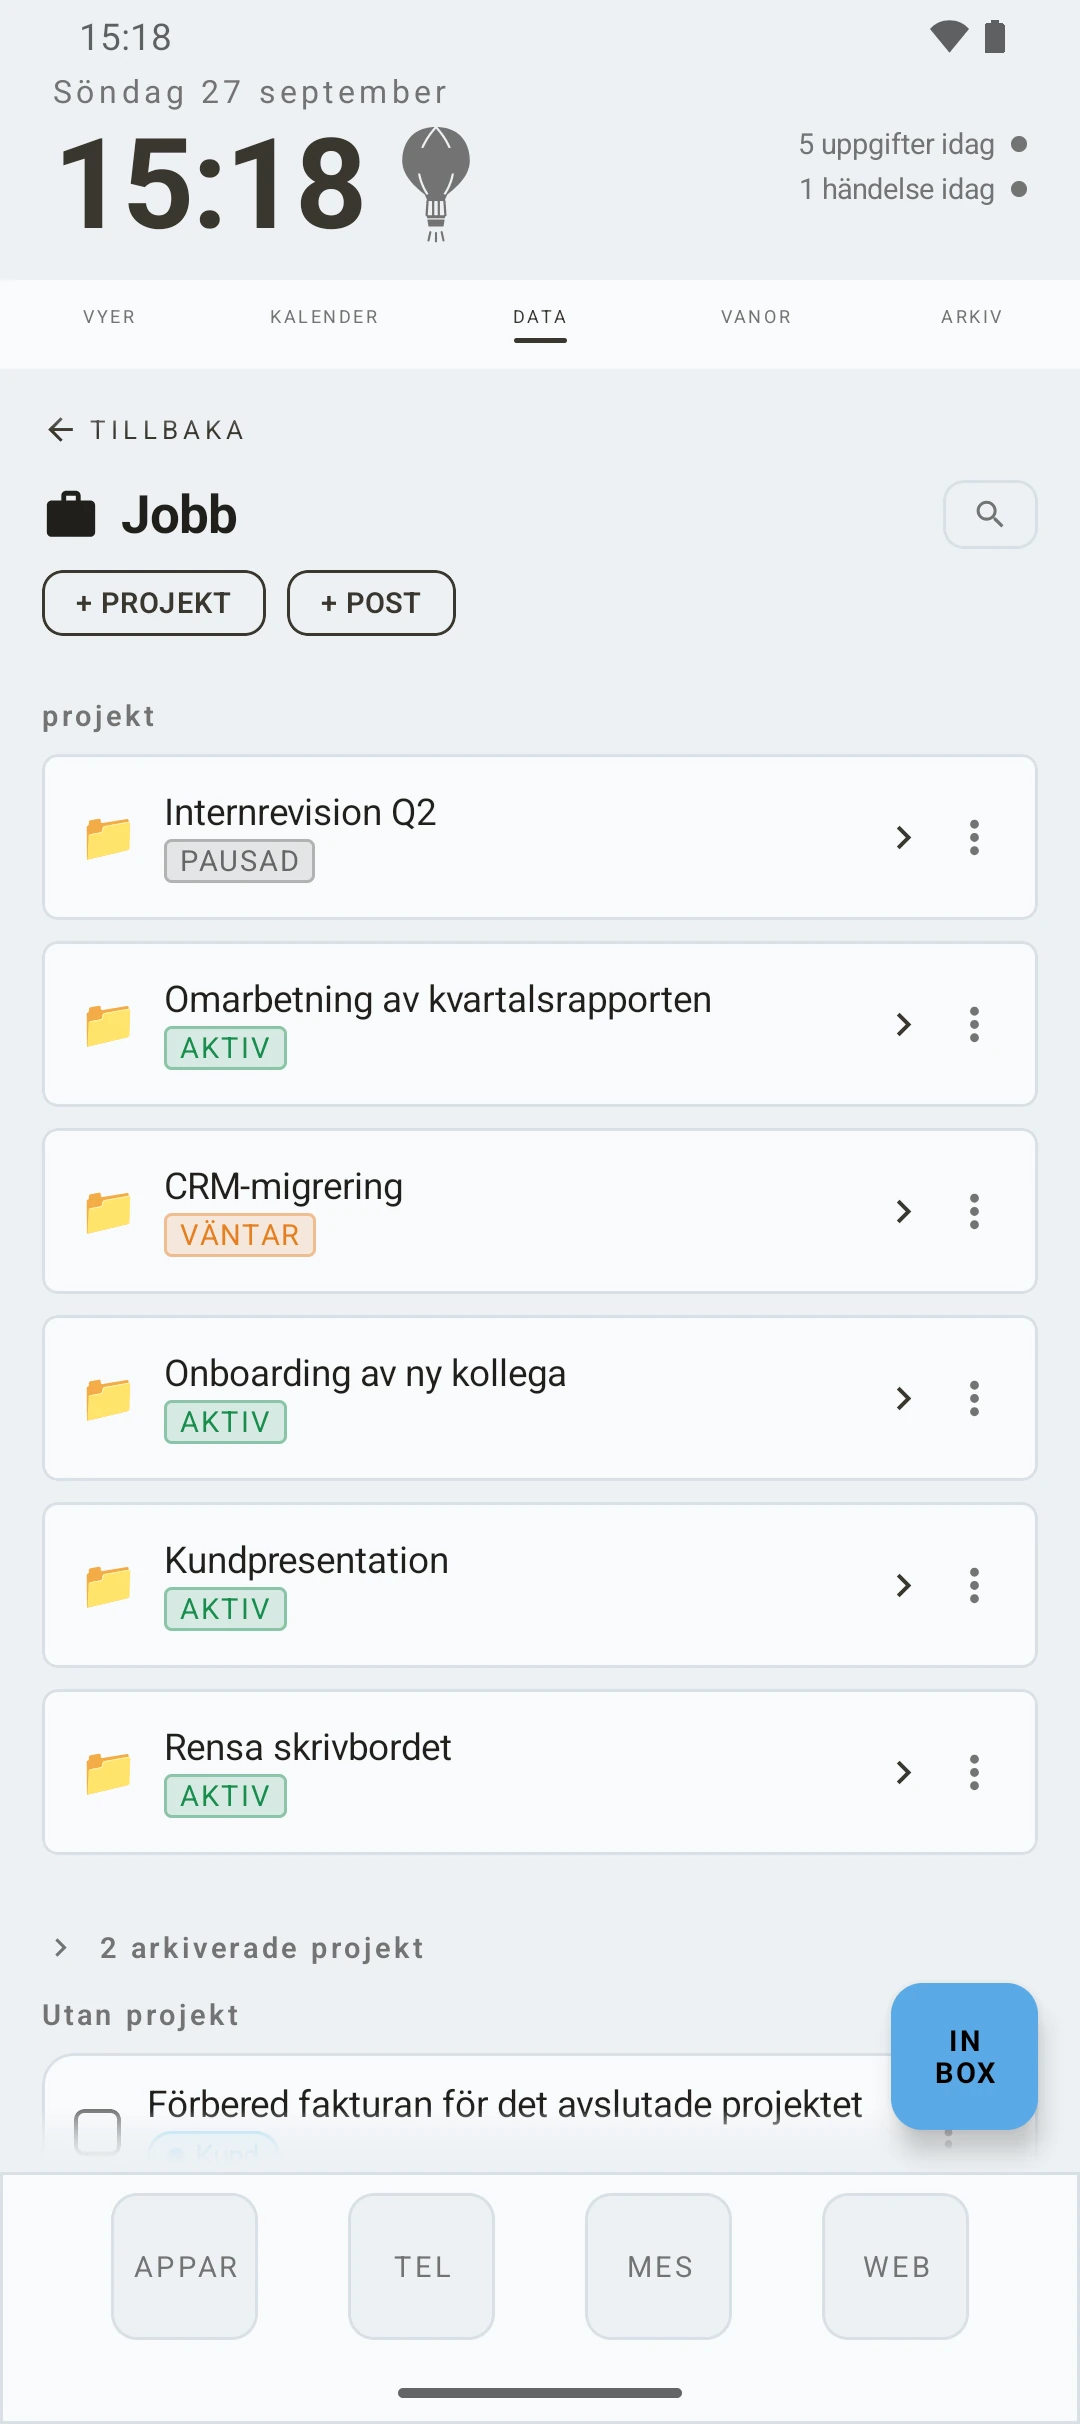Tap the folder icon for Omarbetning av kvartalsrapporten
Image resolution: width=1080 pixels, height=2424 pixels.
(x=108, y=1024)
